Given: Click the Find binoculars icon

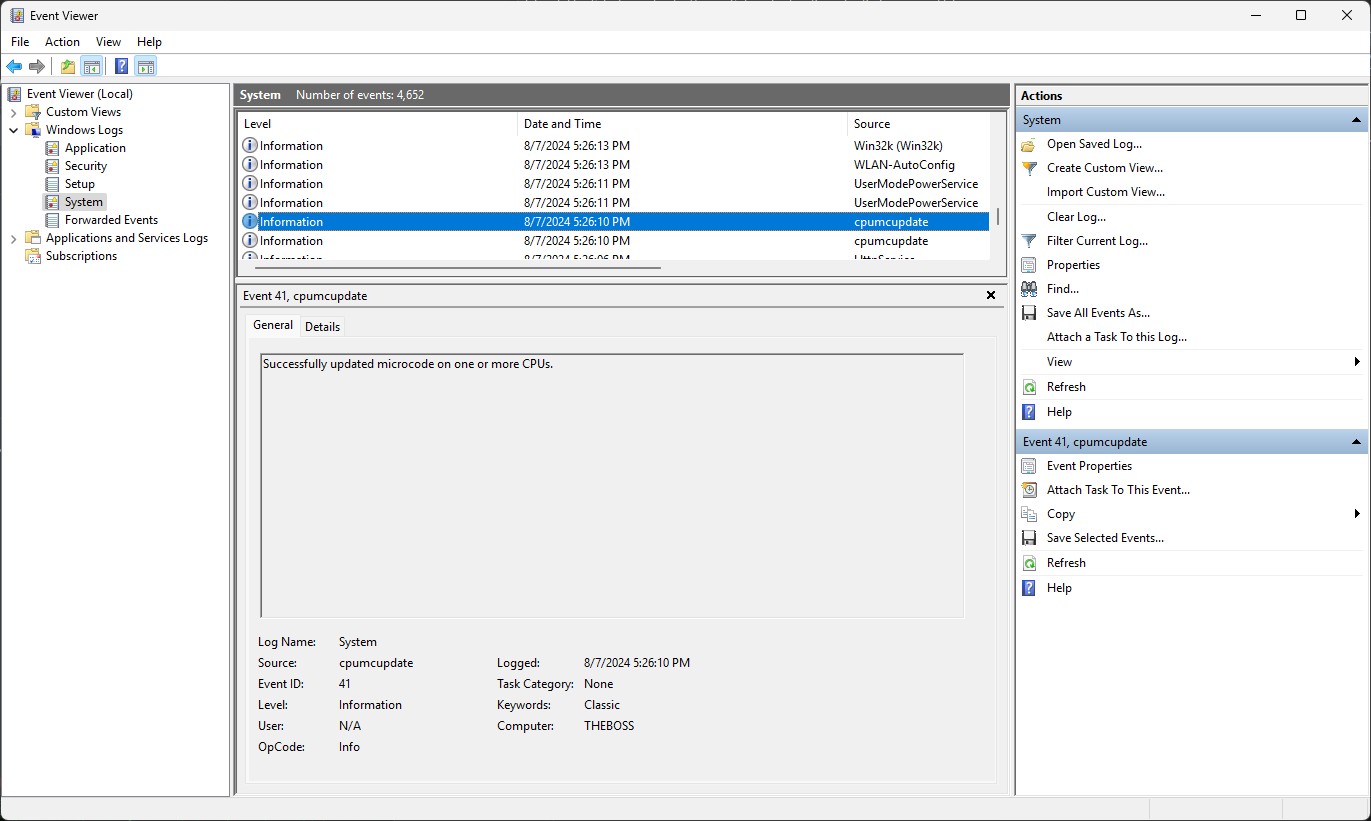Looking at the screenshot, I should coord(1029,289).
